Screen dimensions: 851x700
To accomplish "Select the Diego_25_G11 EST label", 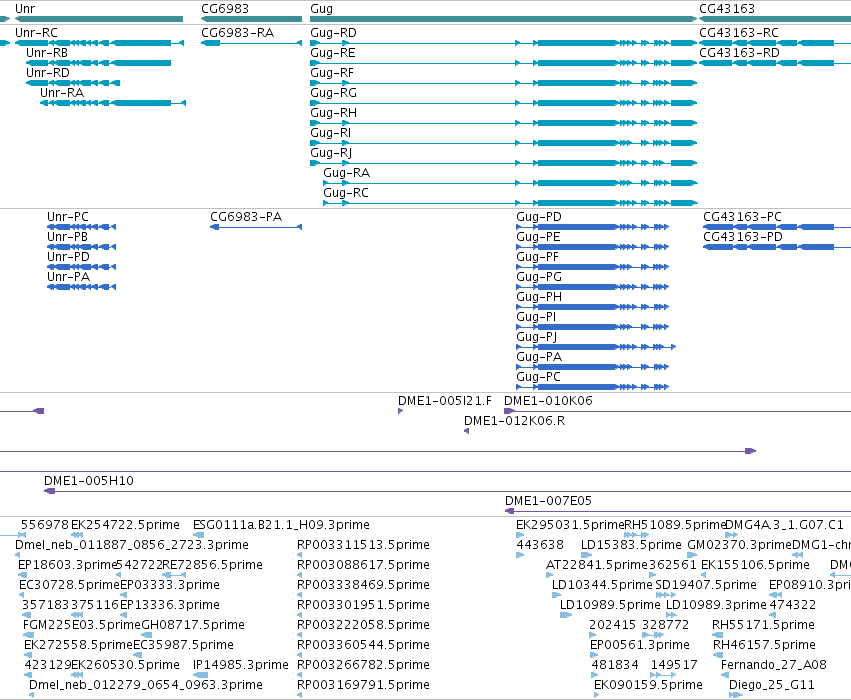I will (772, 685).
